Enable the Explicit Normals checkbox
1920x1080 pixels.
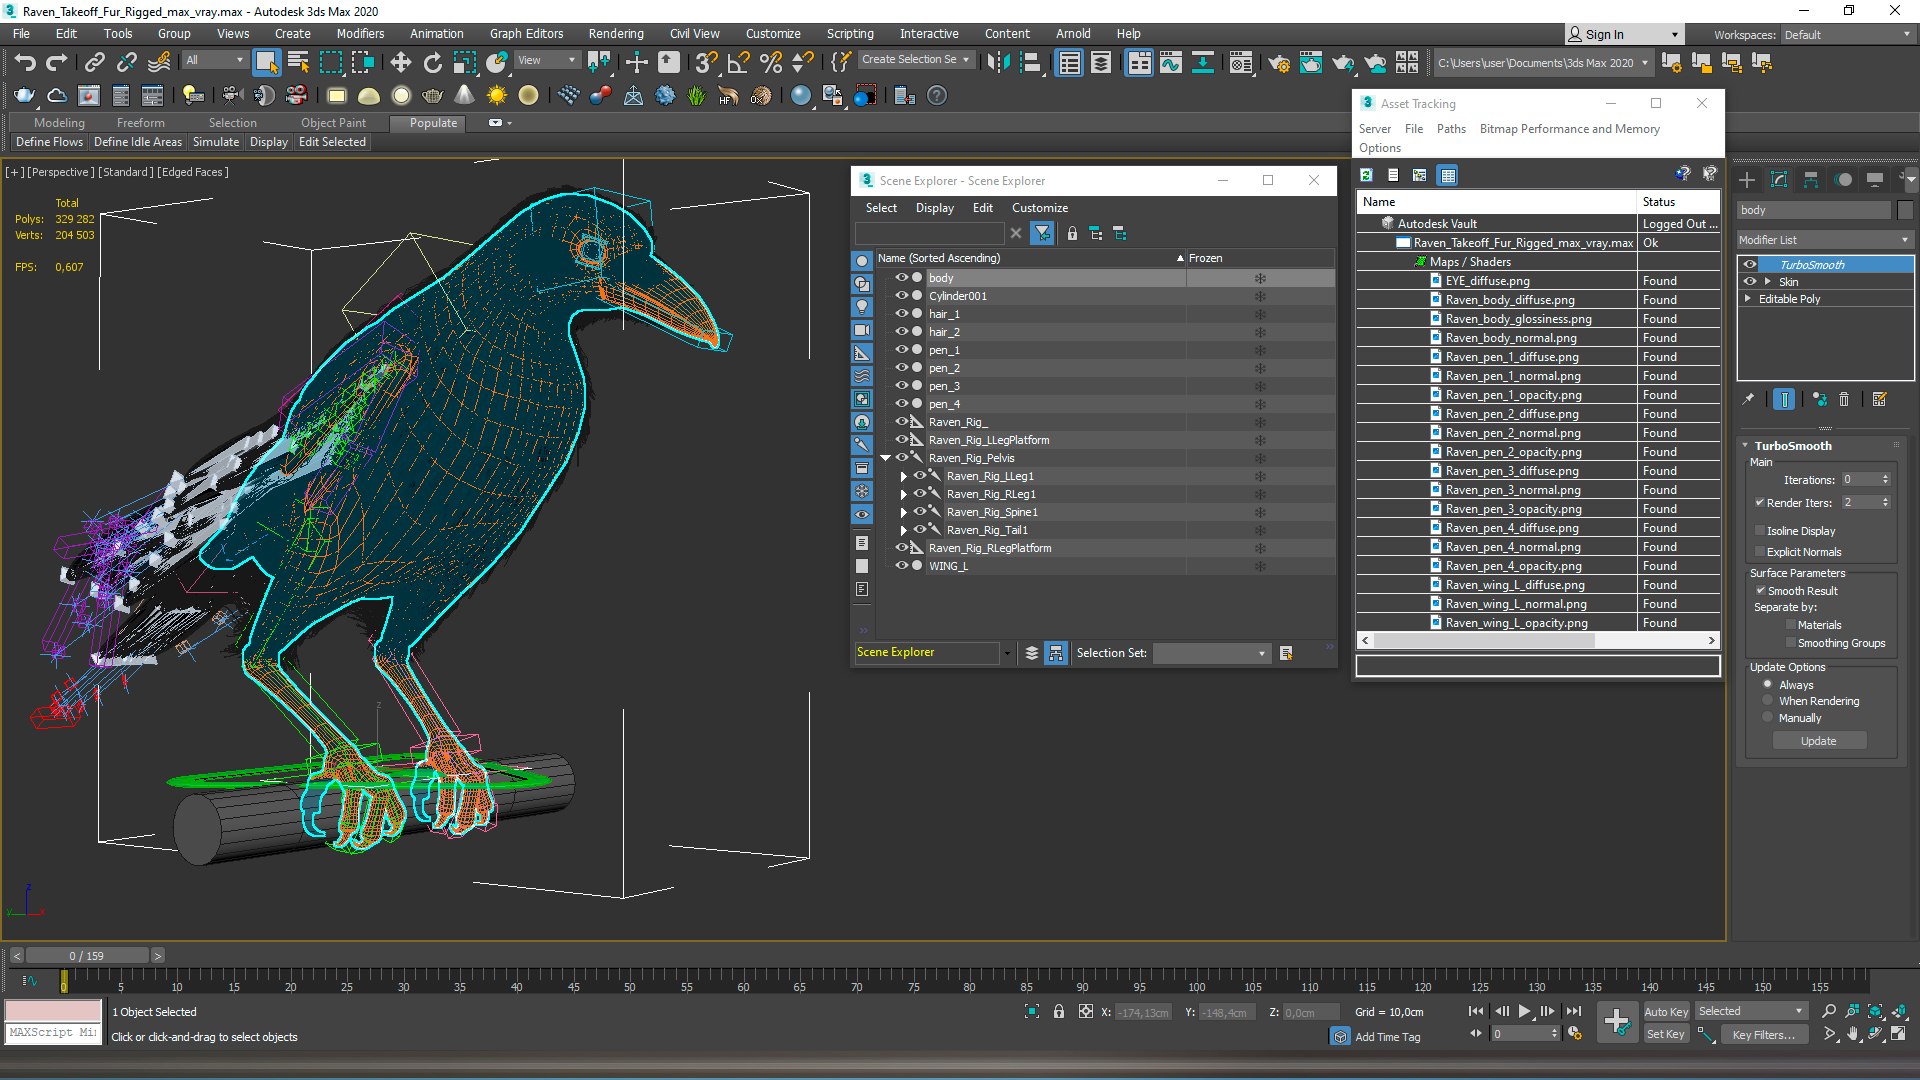click(x=1760, y=552)
